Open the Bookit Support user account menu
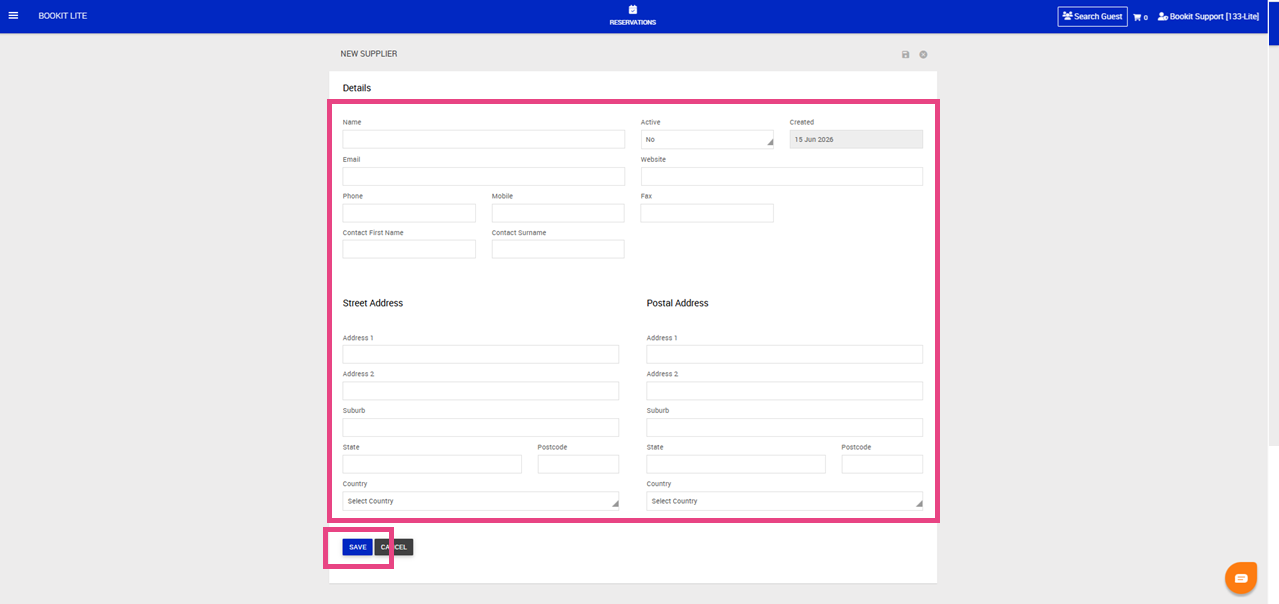The image size is (1279, 604). (1208, 17)
